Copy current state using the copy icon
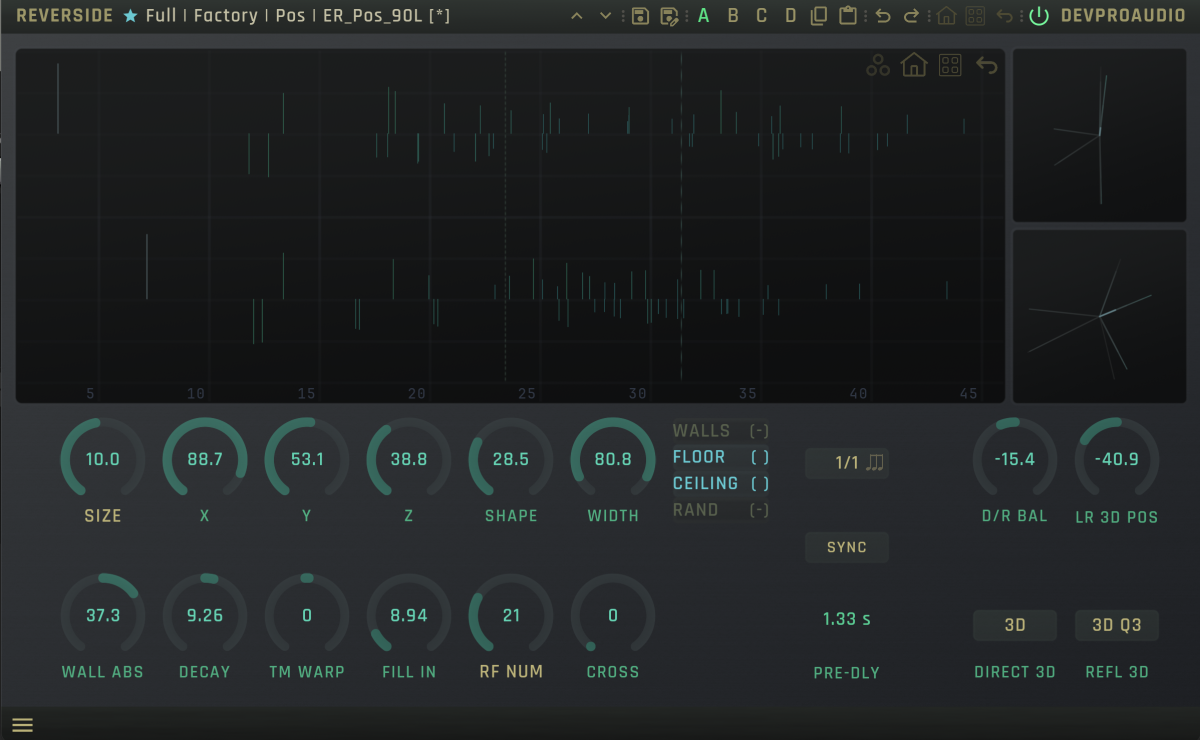 click(819, 16)
